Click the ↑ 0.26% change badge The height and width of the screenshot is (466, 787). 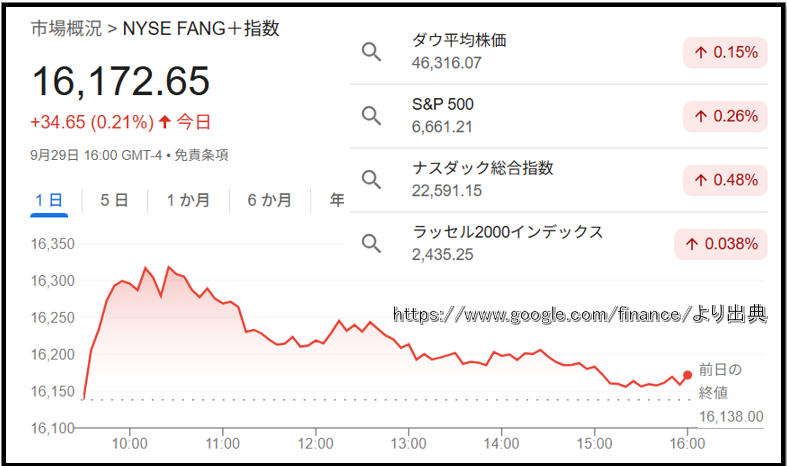(x=724, y=116)
